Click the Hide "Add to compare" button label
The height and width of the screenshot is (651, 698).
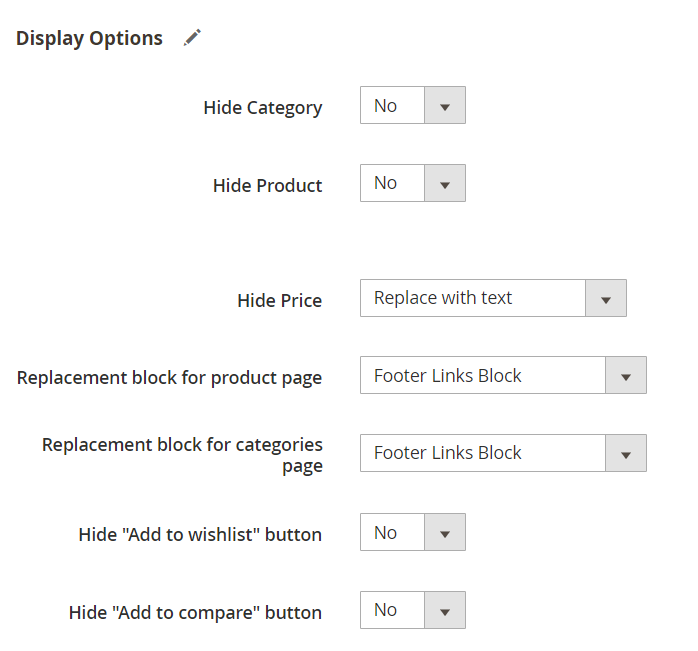pos(196,612)
